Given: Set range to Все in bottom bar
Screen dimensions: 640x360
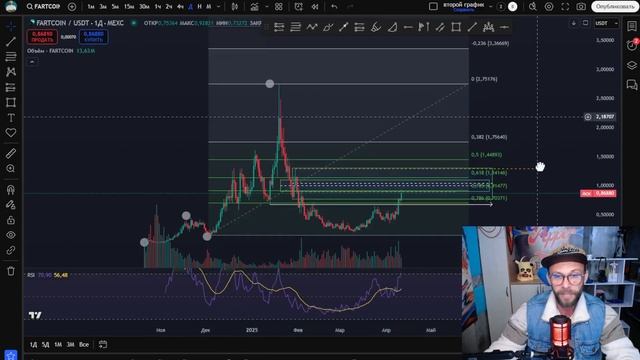Looking at the screenshot, I should tap(84, 344).
